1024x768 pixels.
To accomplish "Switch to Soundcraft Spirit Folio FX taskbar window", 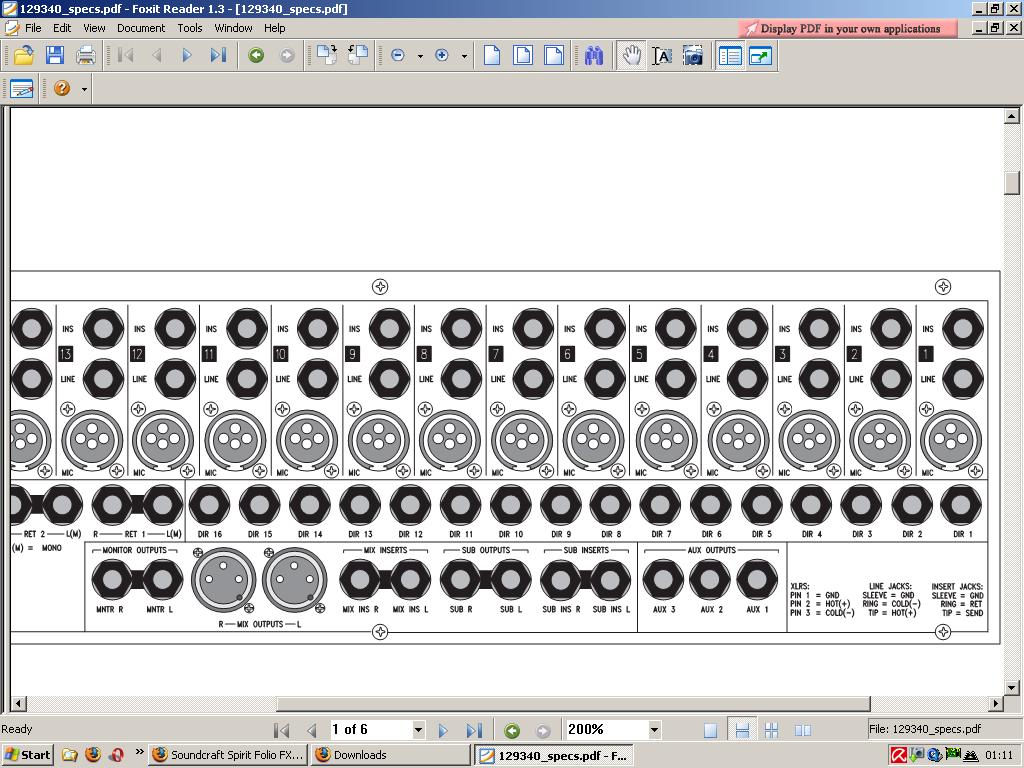I will (x=228, y=755).
